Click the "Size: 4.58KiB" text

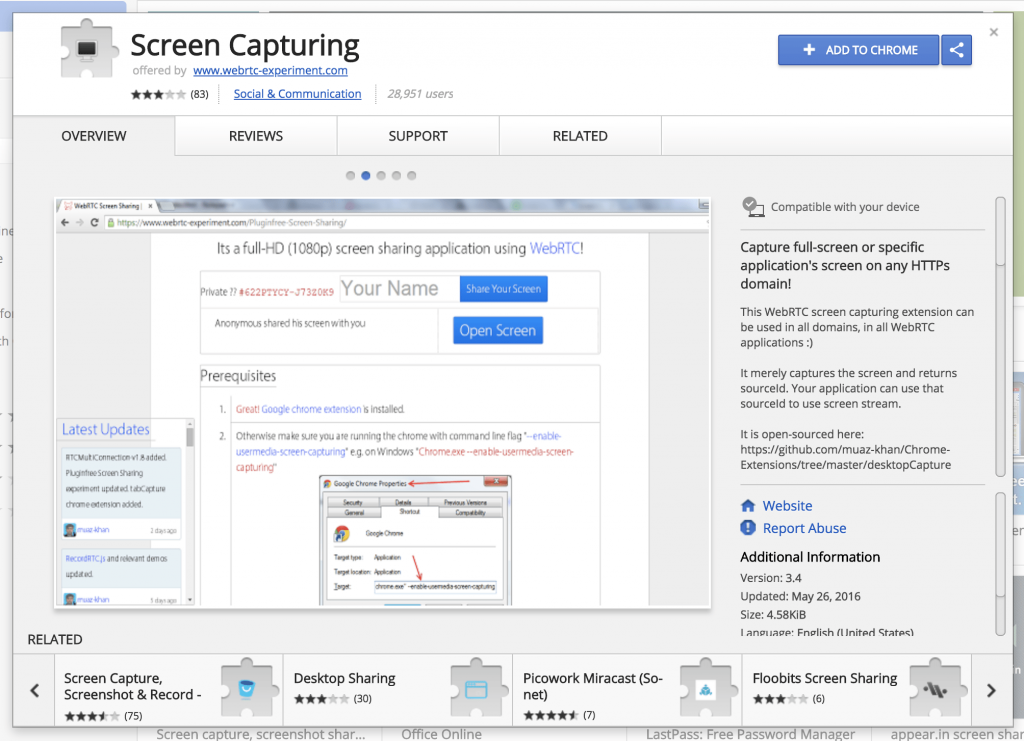773,614
